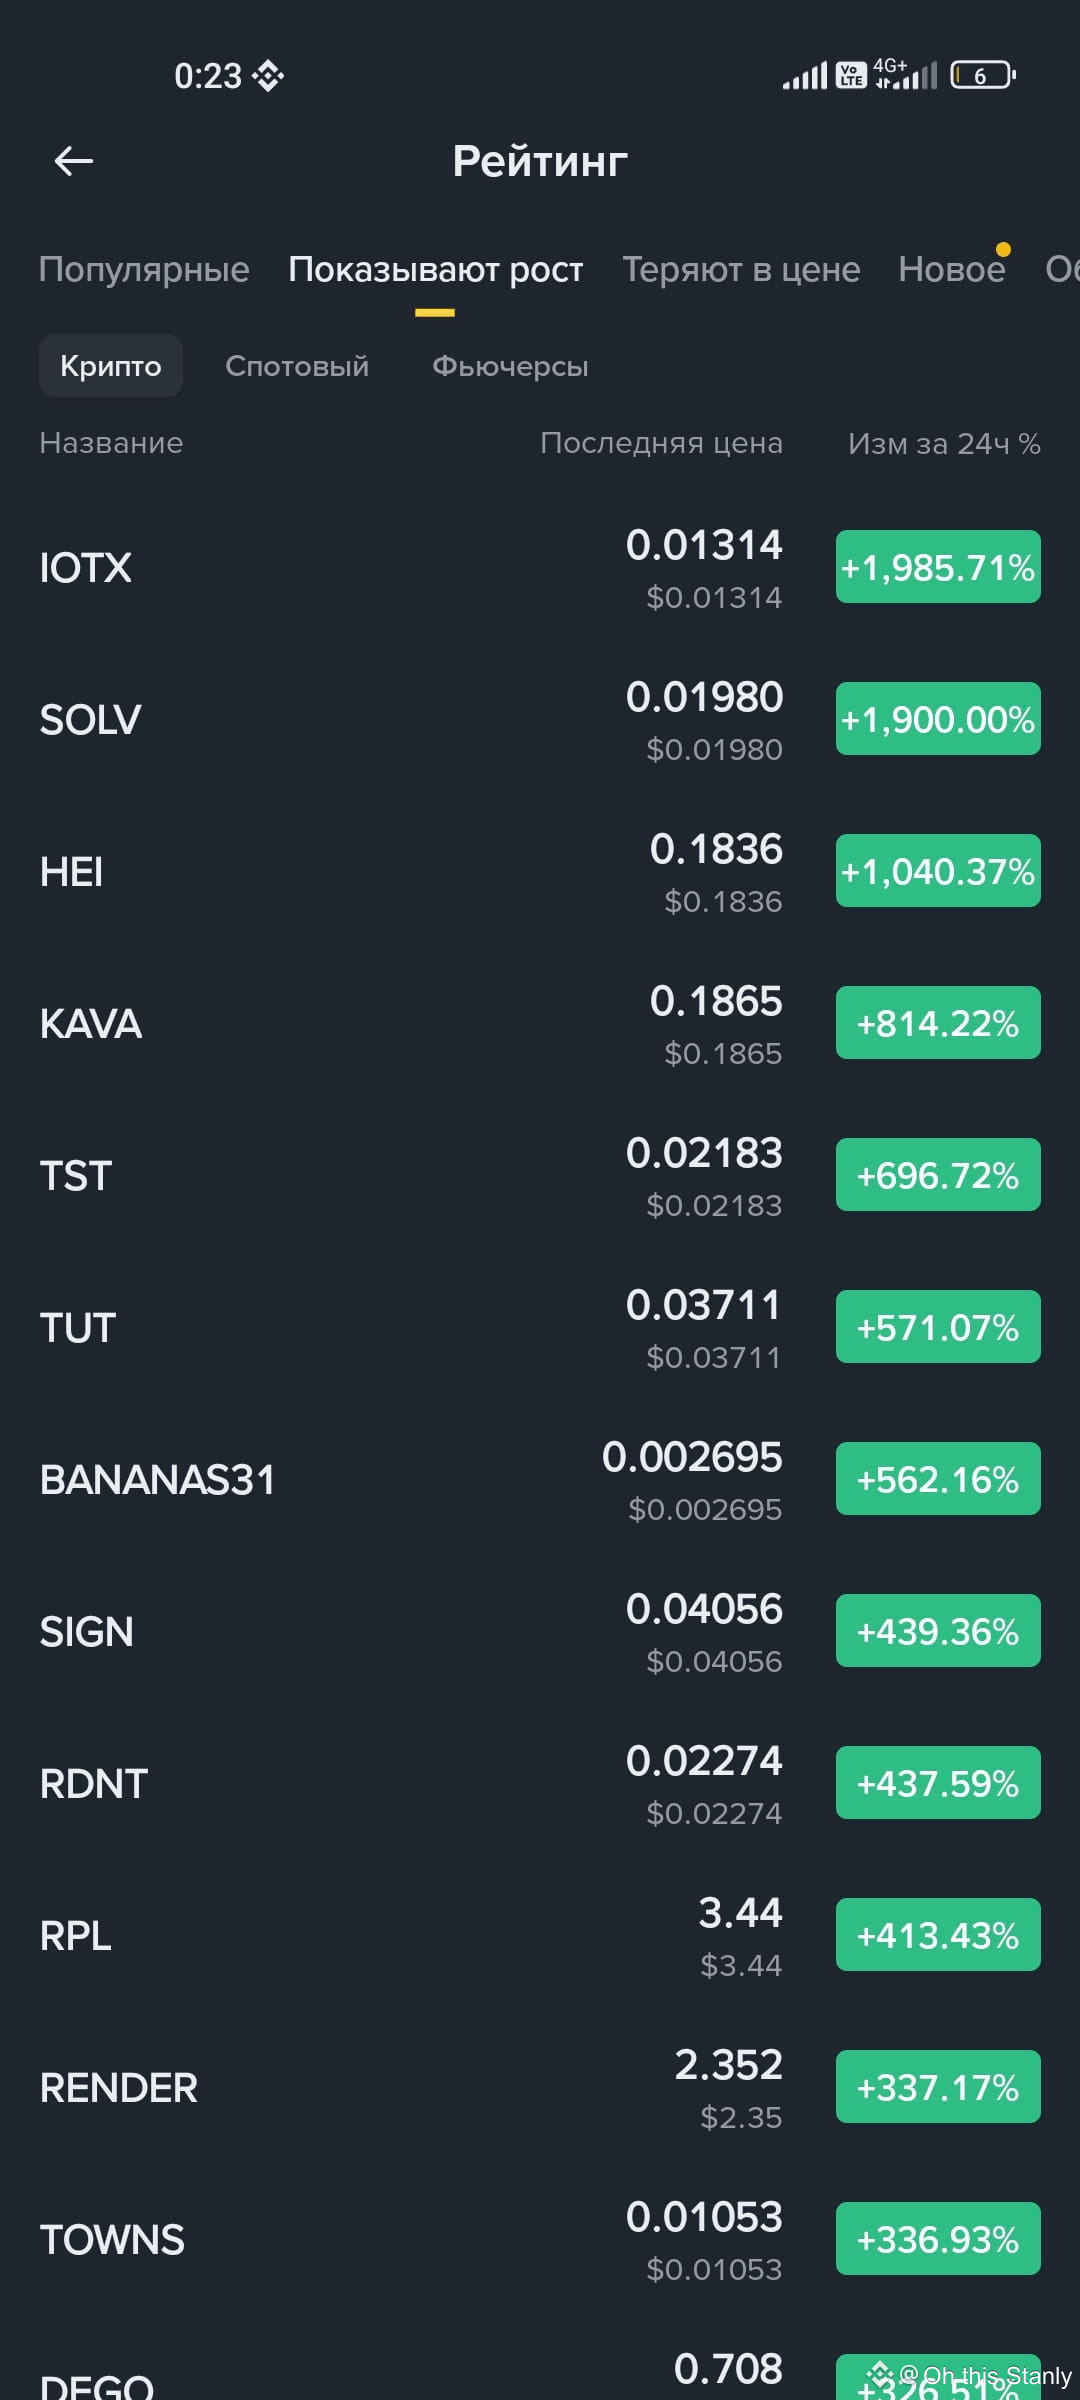
Task: Open the BANANAS31 coin row
Action: coord(540,1480)
